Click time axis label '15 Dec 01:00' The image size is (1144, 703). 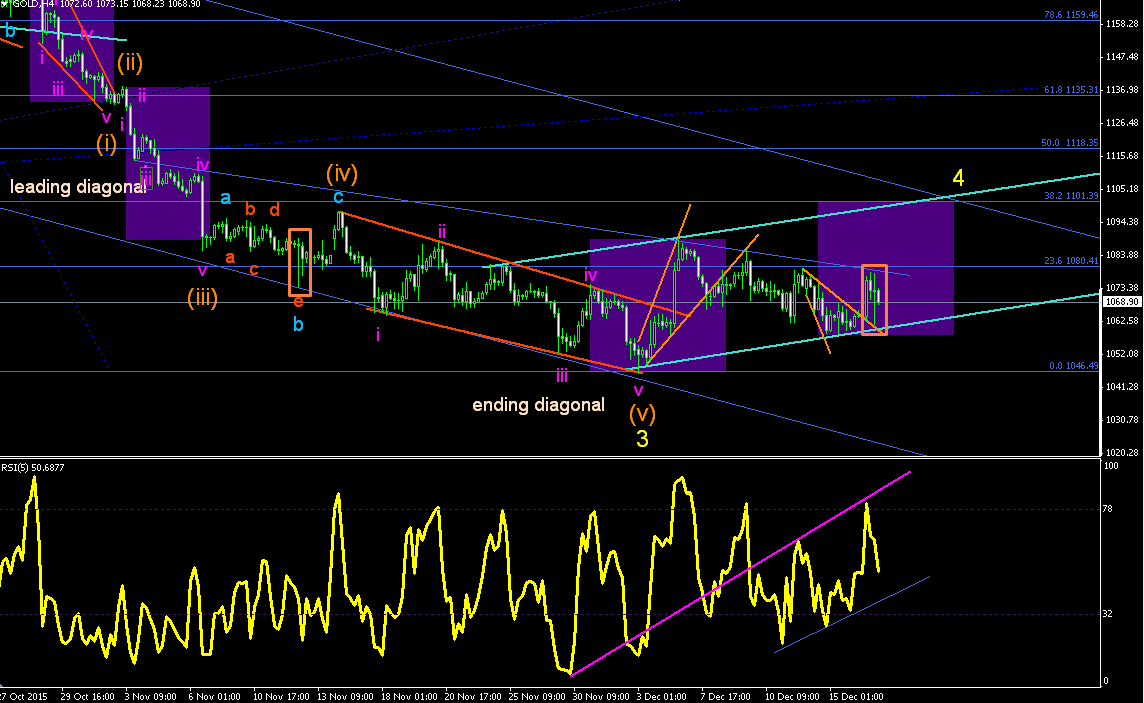[x=856, y=696]
